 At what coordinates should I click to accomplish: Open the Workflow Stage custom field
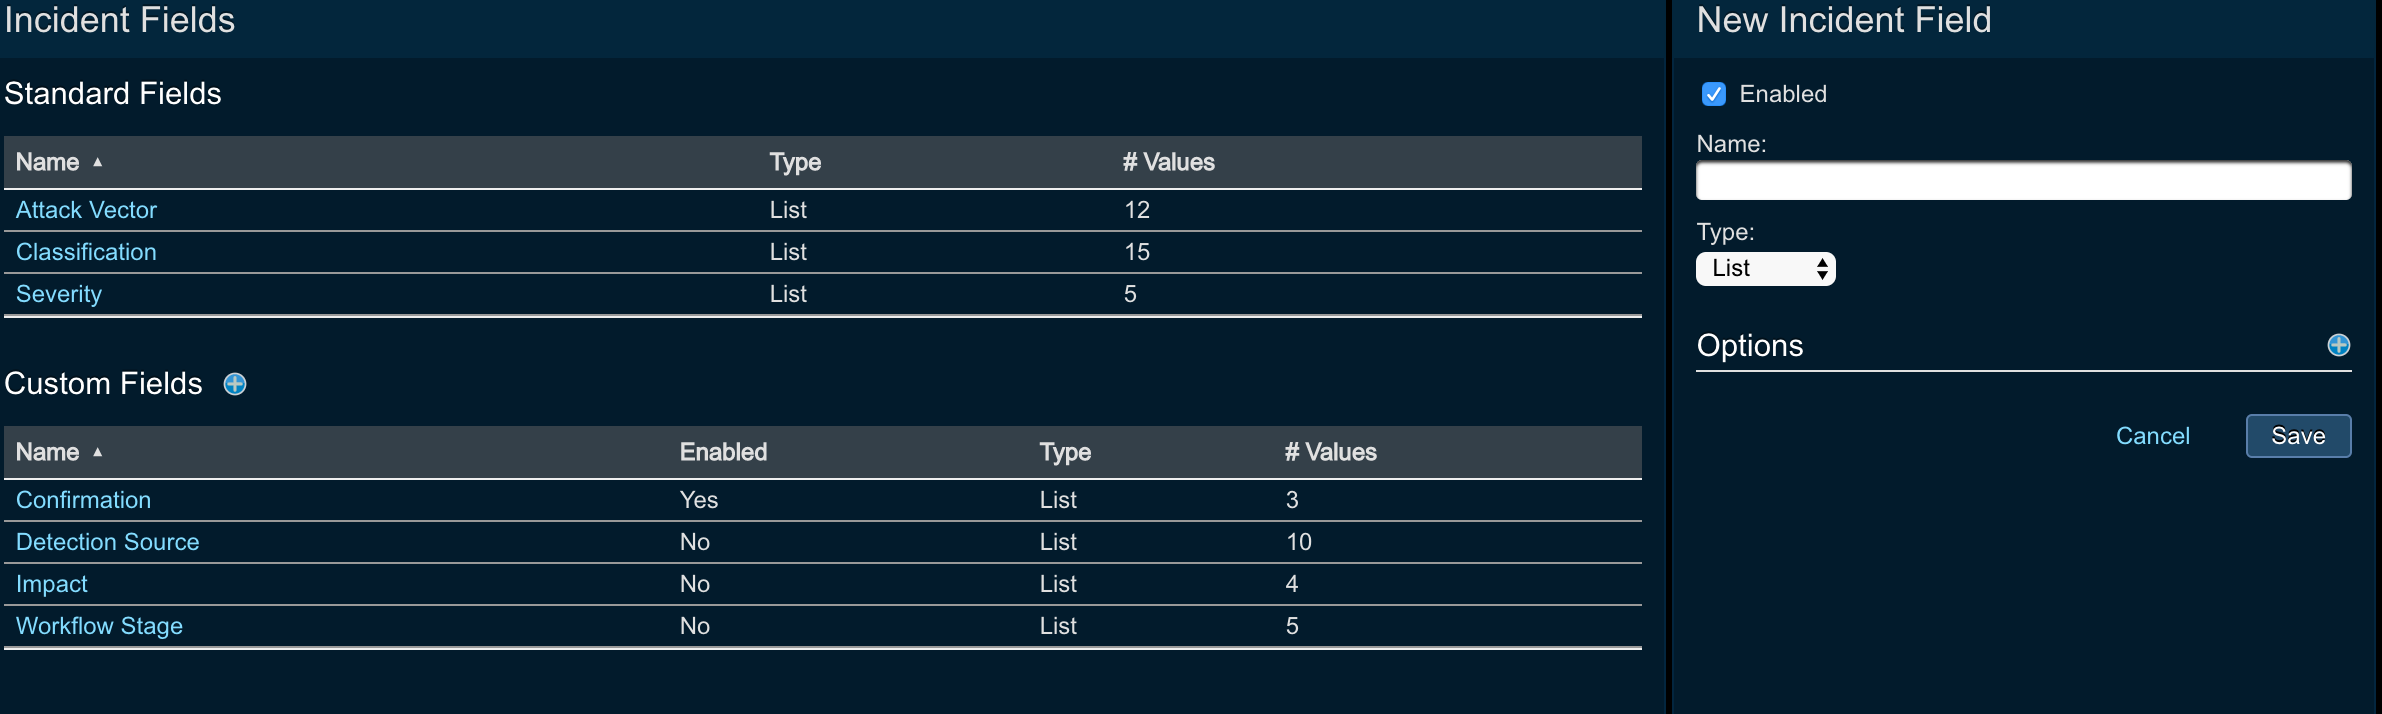point(99,626)
